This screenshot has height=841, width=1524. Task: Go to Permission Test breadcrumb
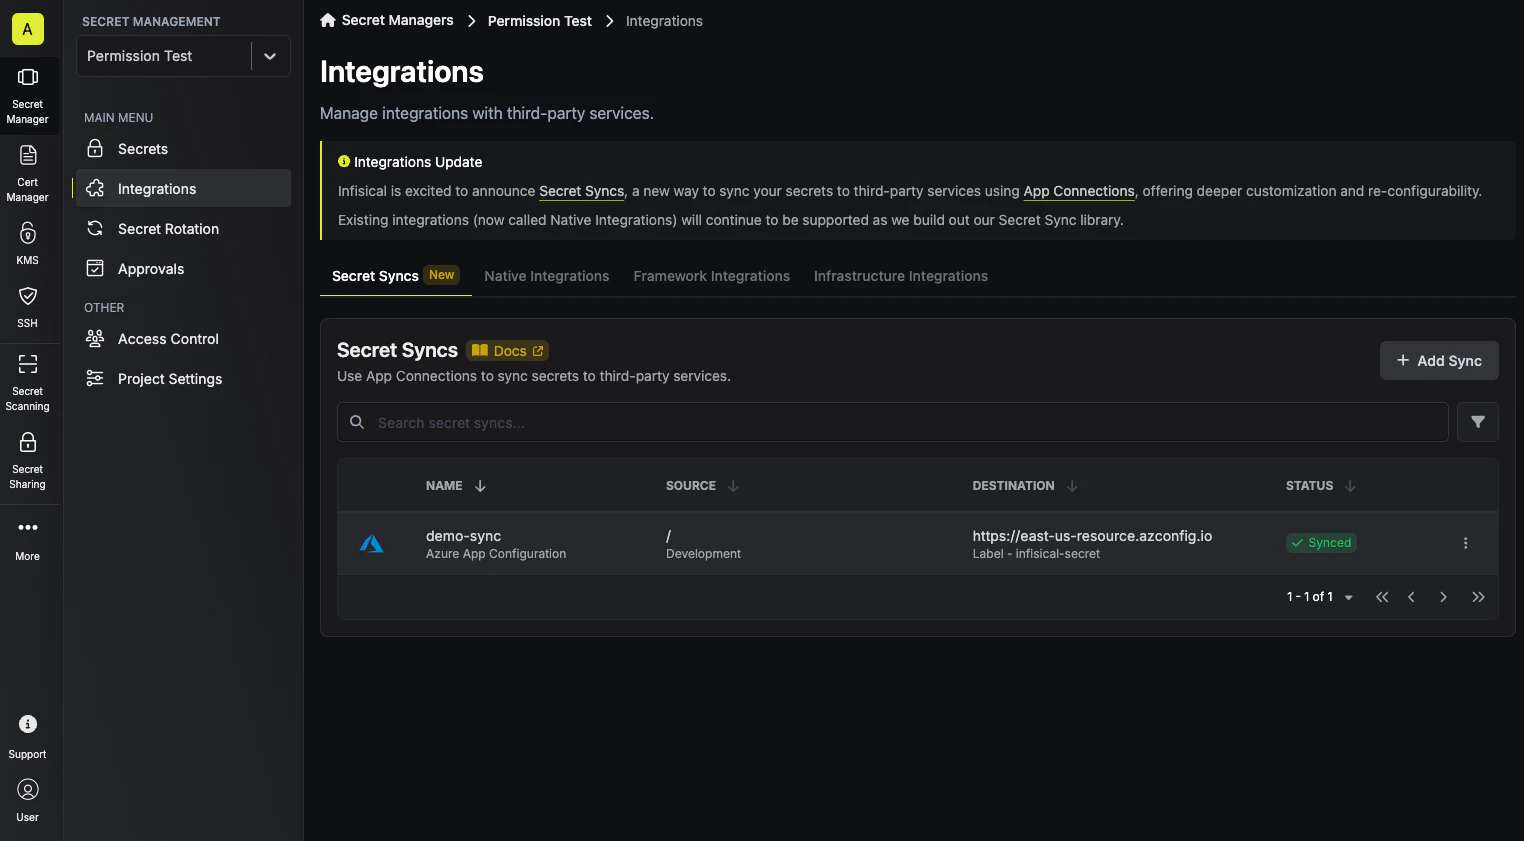pyautogui.click(x=540, y=21)
